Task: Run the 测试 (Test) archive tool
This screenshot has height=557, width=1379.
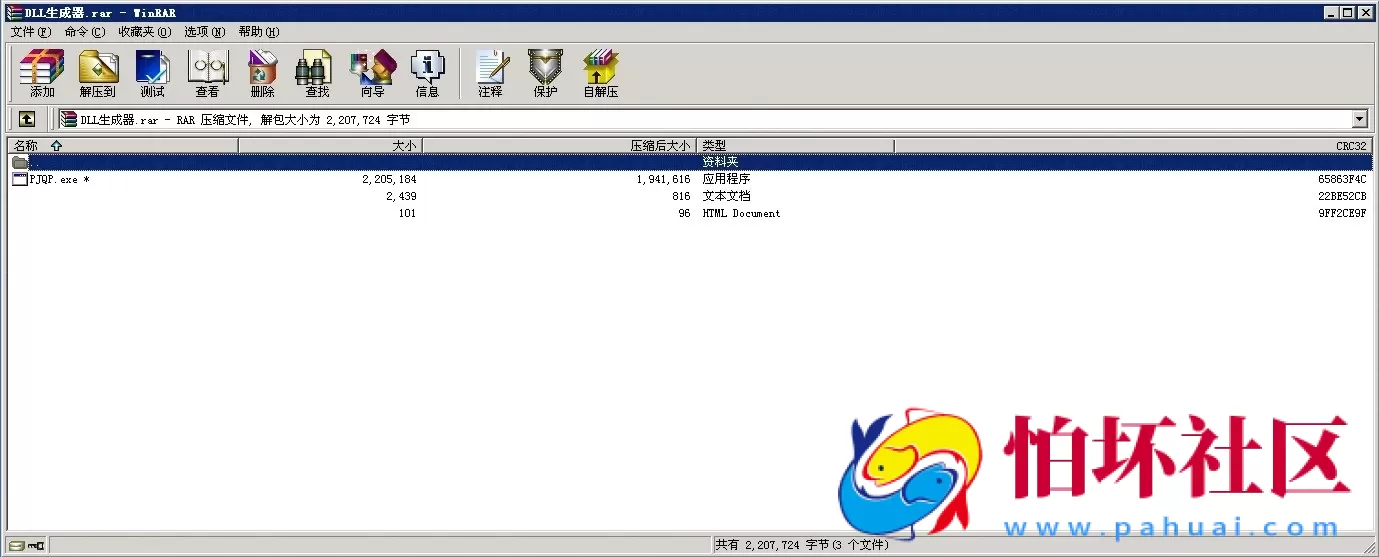Action: click(x=153, y=73)
